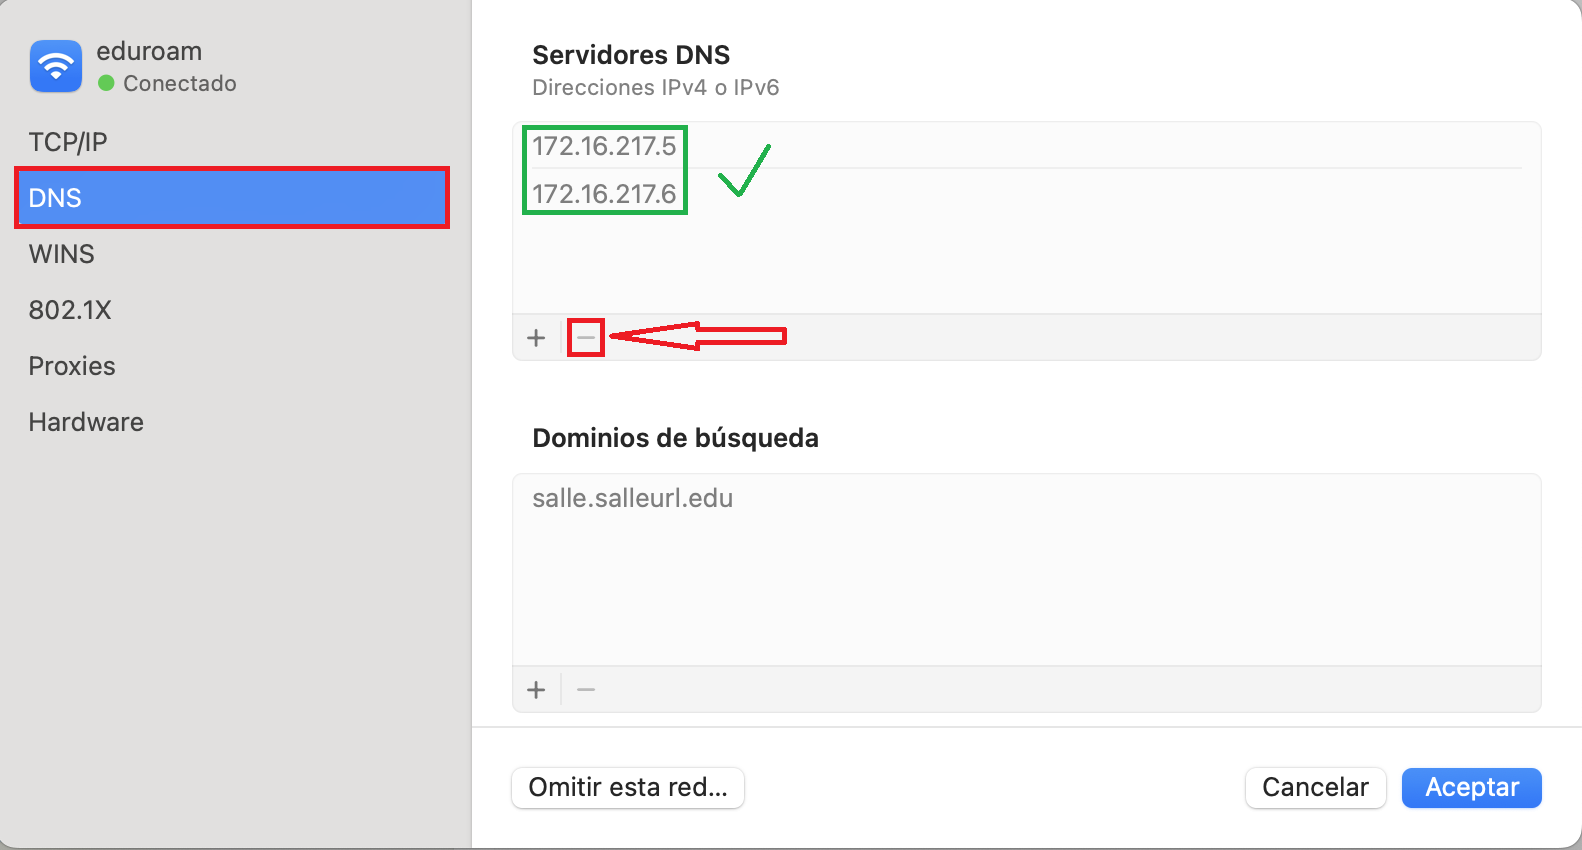Click the green Conectado status dot
1582x850 pixels.
click(106, 83)
